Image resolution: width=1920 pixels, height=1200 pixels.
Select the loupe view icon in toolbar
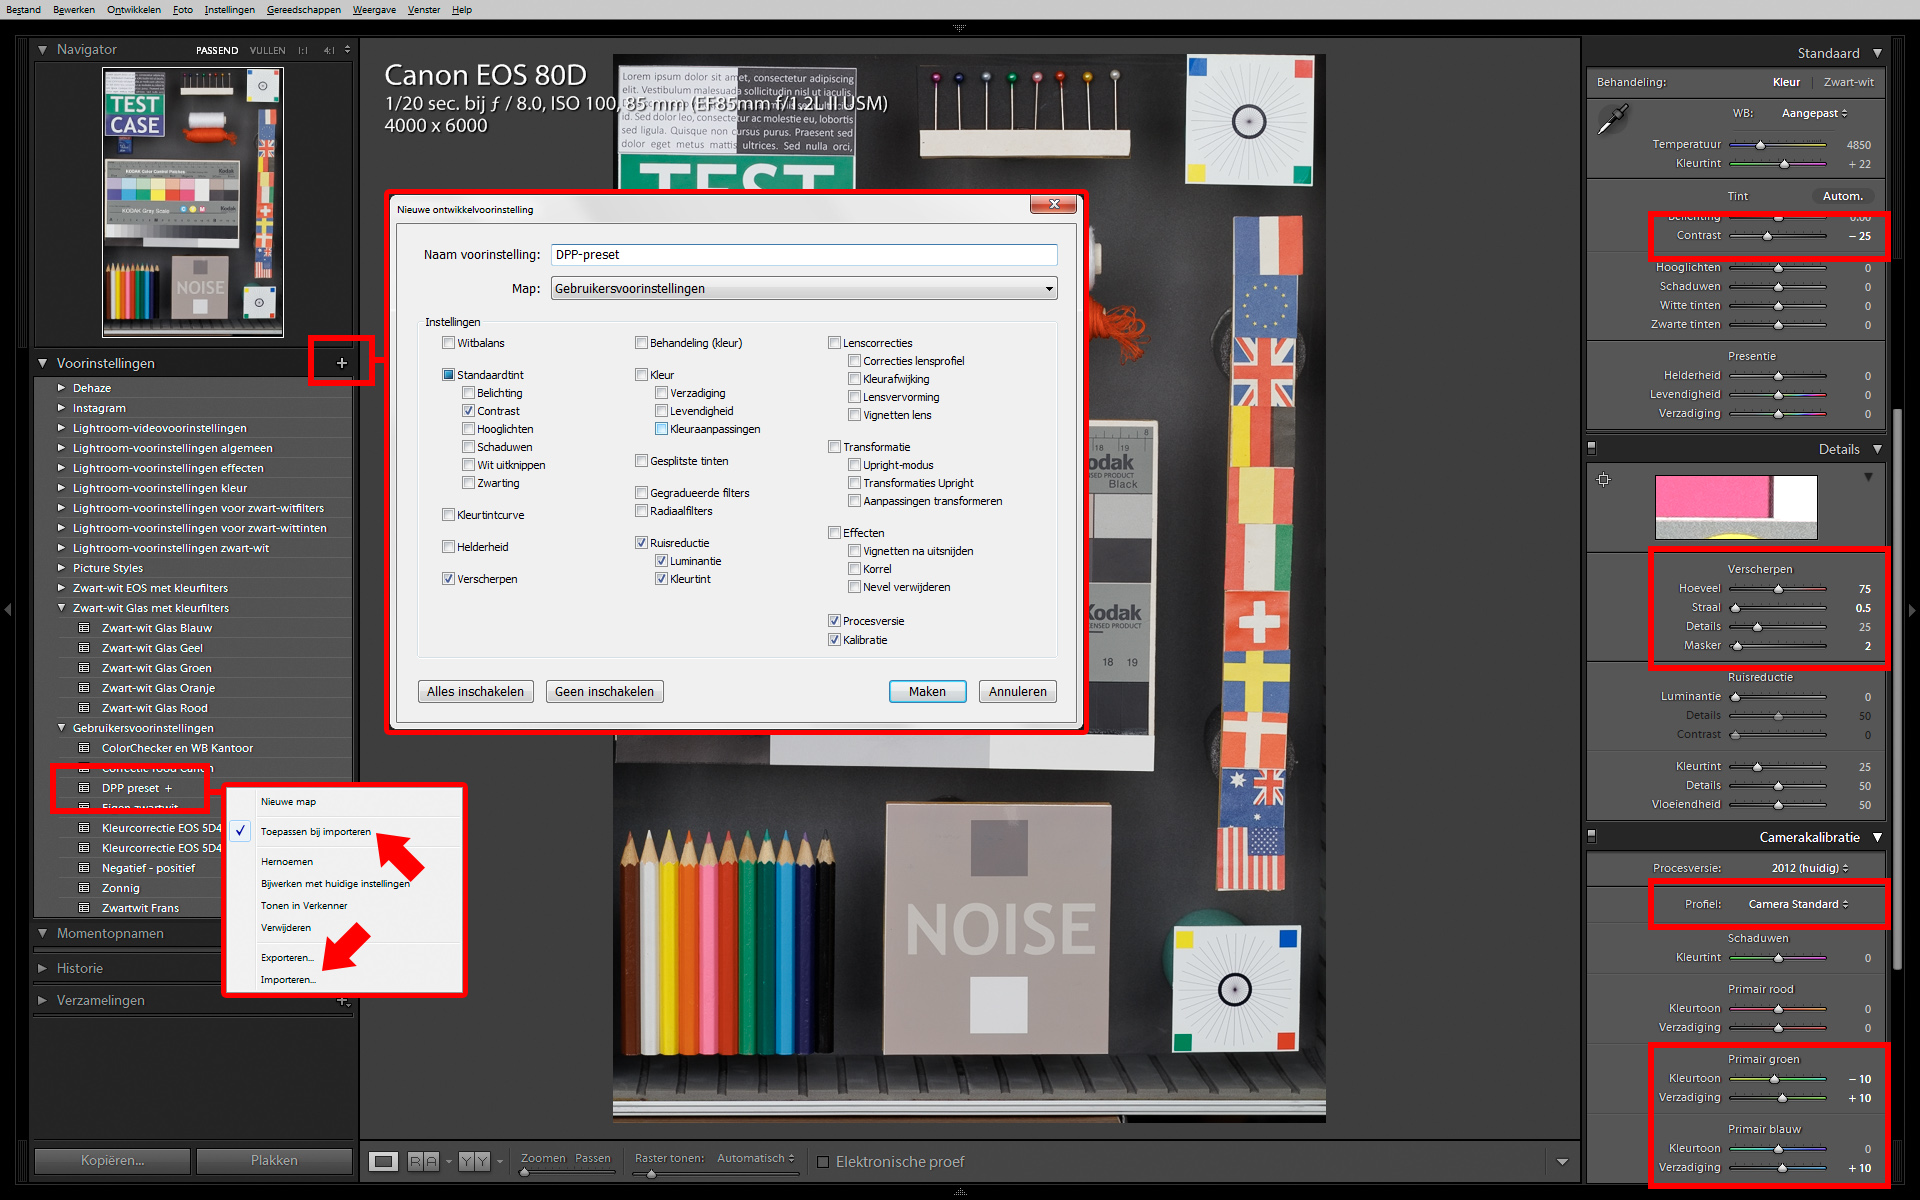pyautogui.click(x=383, y=1161)
